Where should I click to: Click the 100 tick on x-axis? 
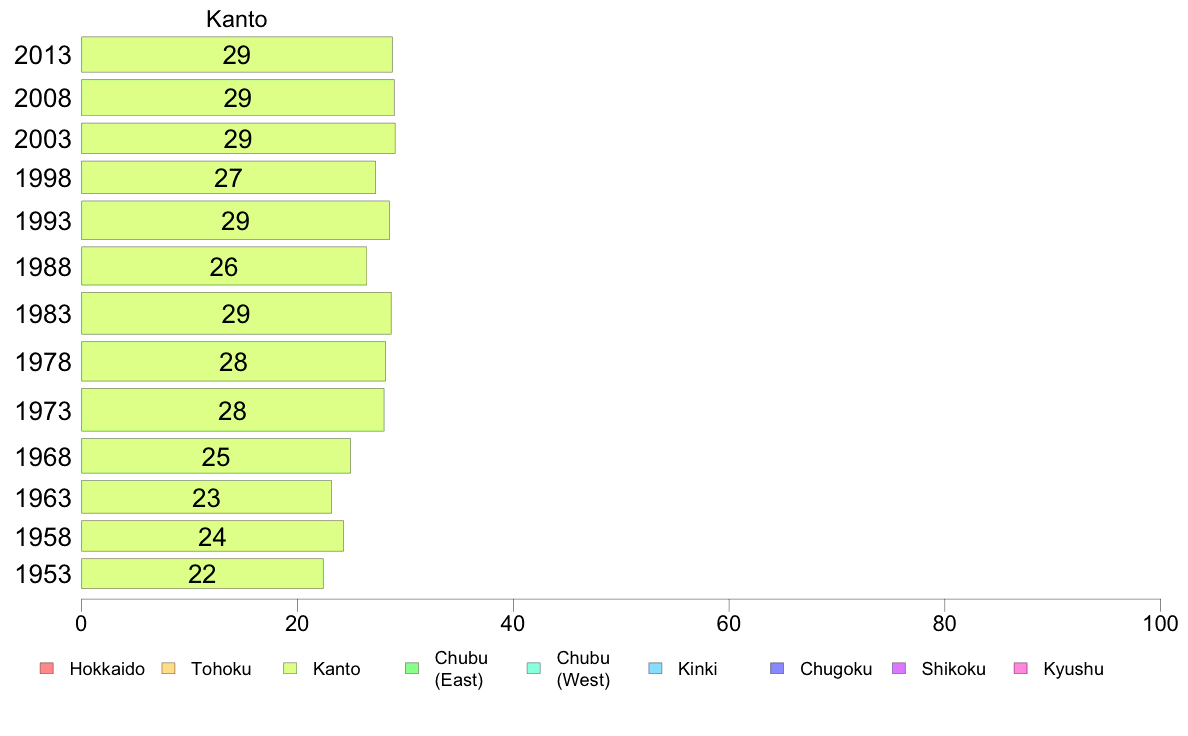1160,624
